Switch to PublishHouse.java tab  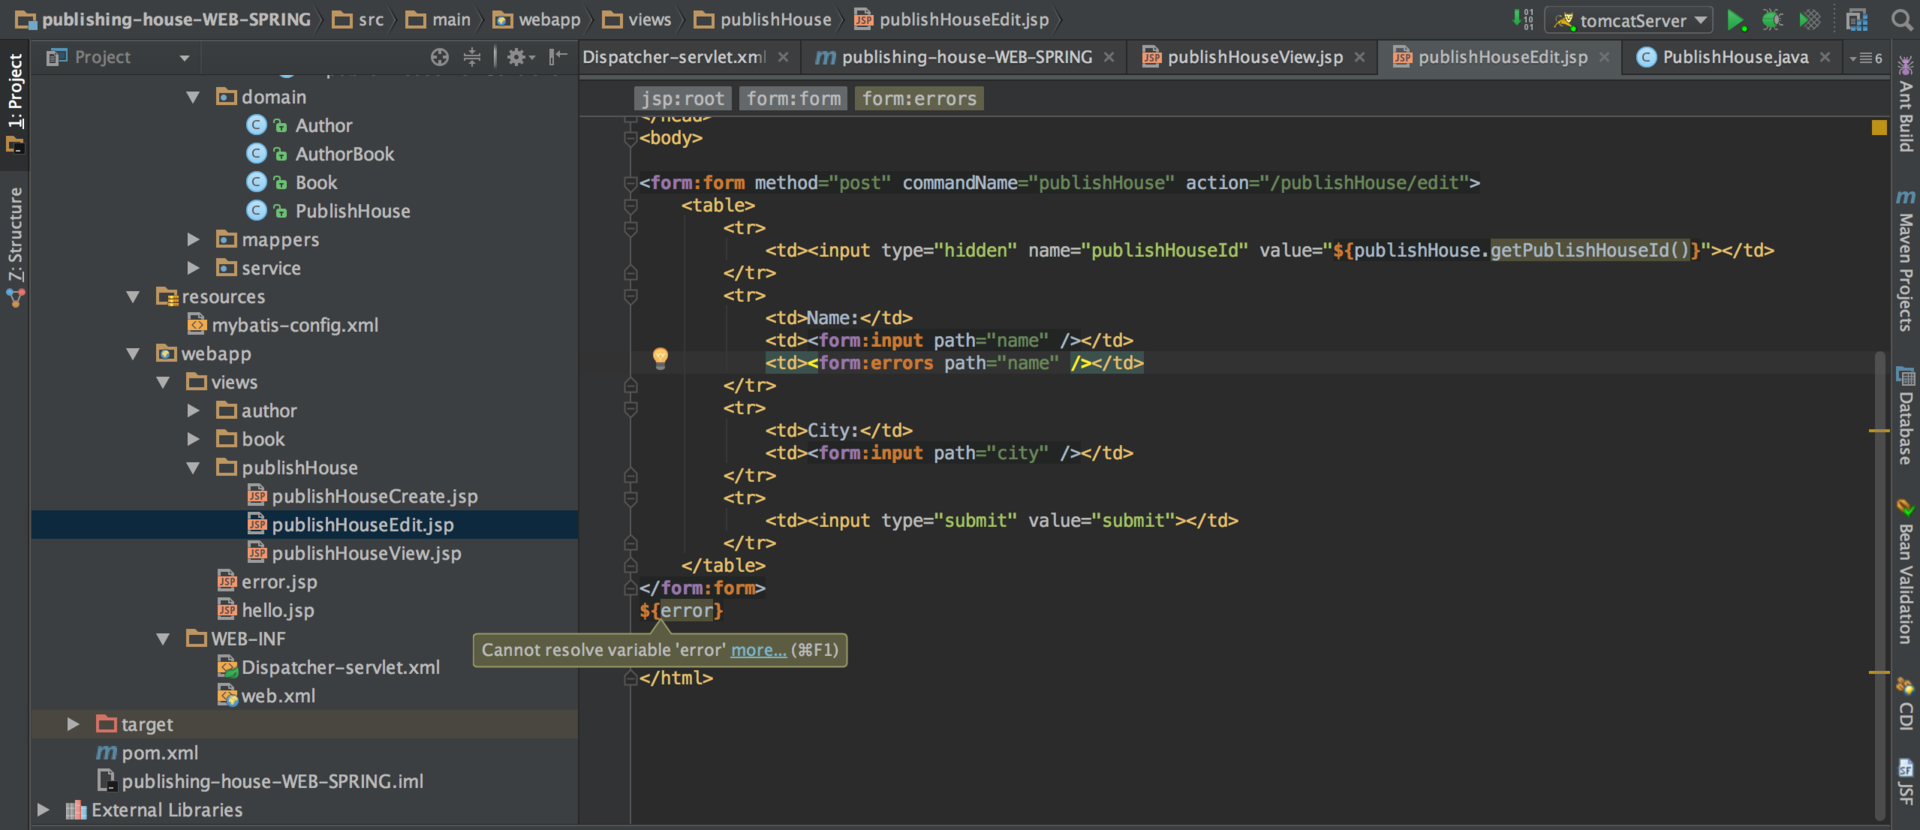[1735, 58]
